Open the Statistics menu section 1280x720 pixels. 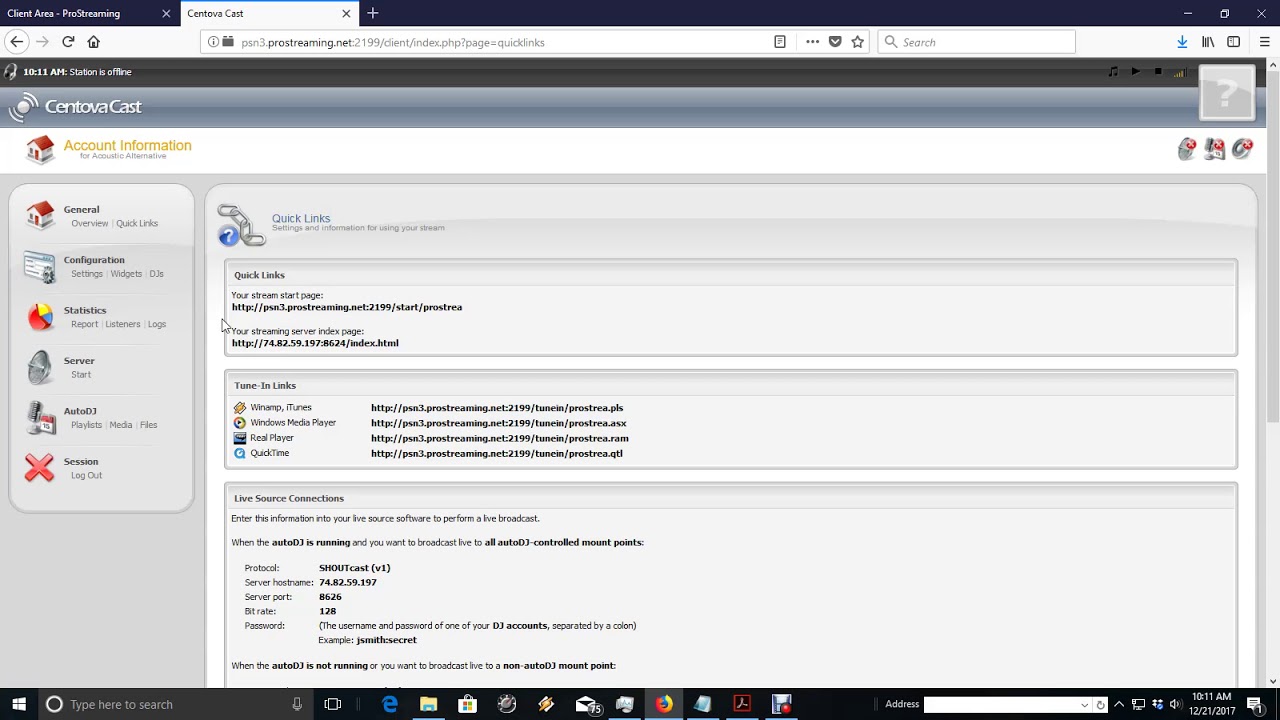pos(85,311)
